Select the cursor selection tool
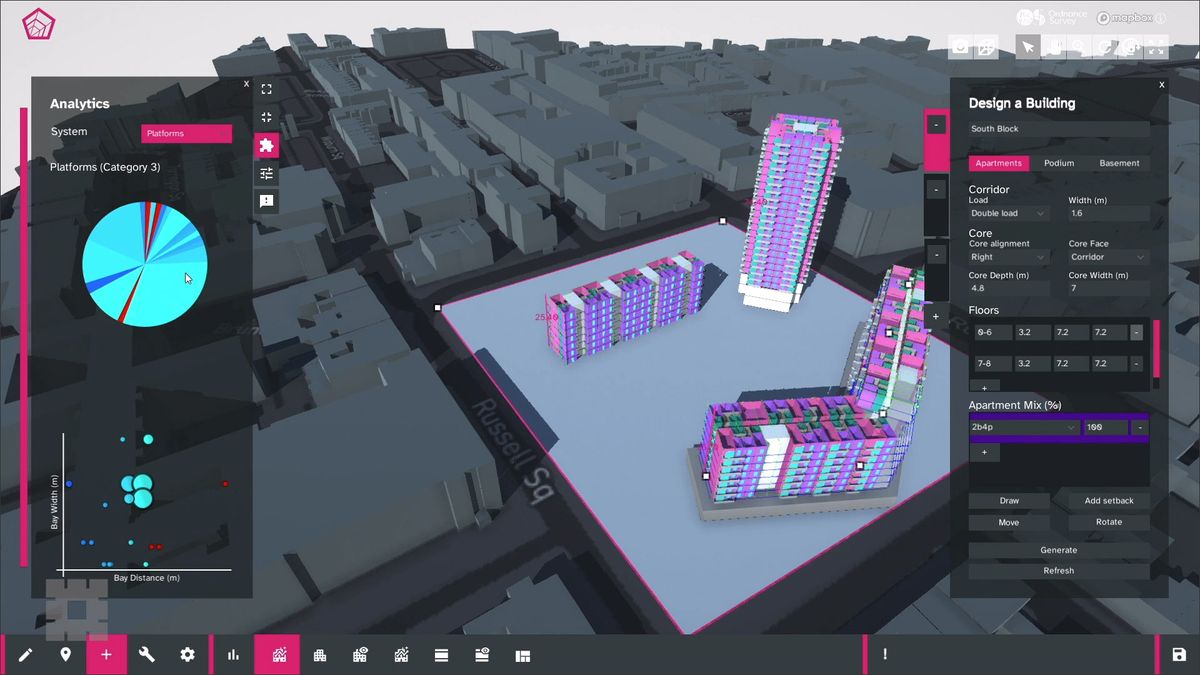The height and width of the screenshot is (675, 1200). pos(1028,47)
